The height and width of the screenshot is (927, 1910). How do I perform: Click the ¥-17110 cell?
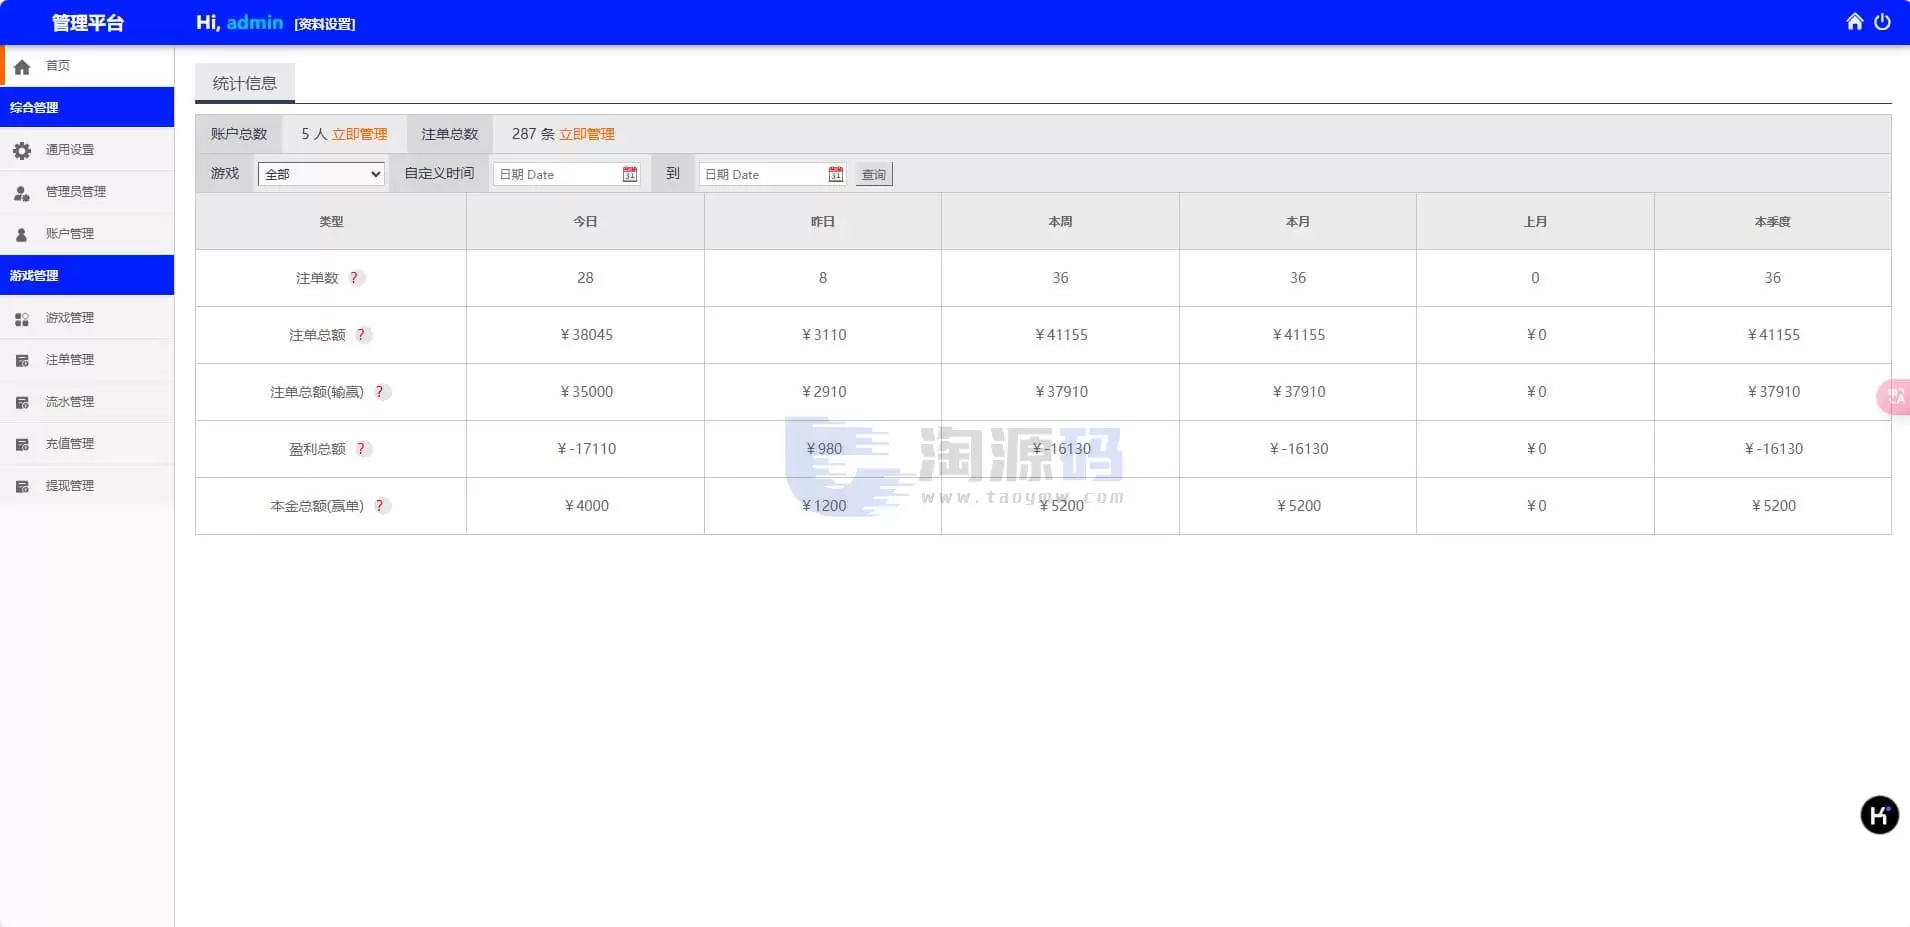(x=586, y=449)
